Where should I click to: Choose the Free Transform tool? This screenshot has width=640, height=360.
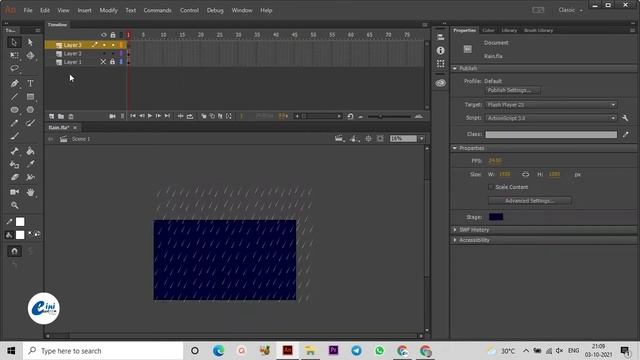click(x=14, y=55)
